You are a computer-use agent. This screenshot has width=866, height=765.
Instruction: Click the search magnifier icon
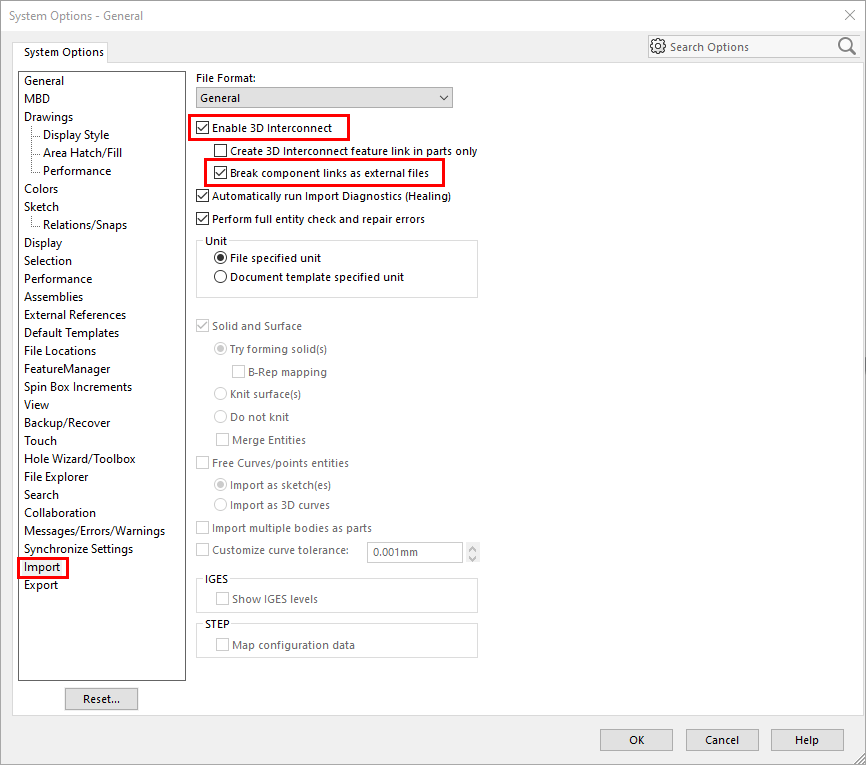(x=846, y=46)
